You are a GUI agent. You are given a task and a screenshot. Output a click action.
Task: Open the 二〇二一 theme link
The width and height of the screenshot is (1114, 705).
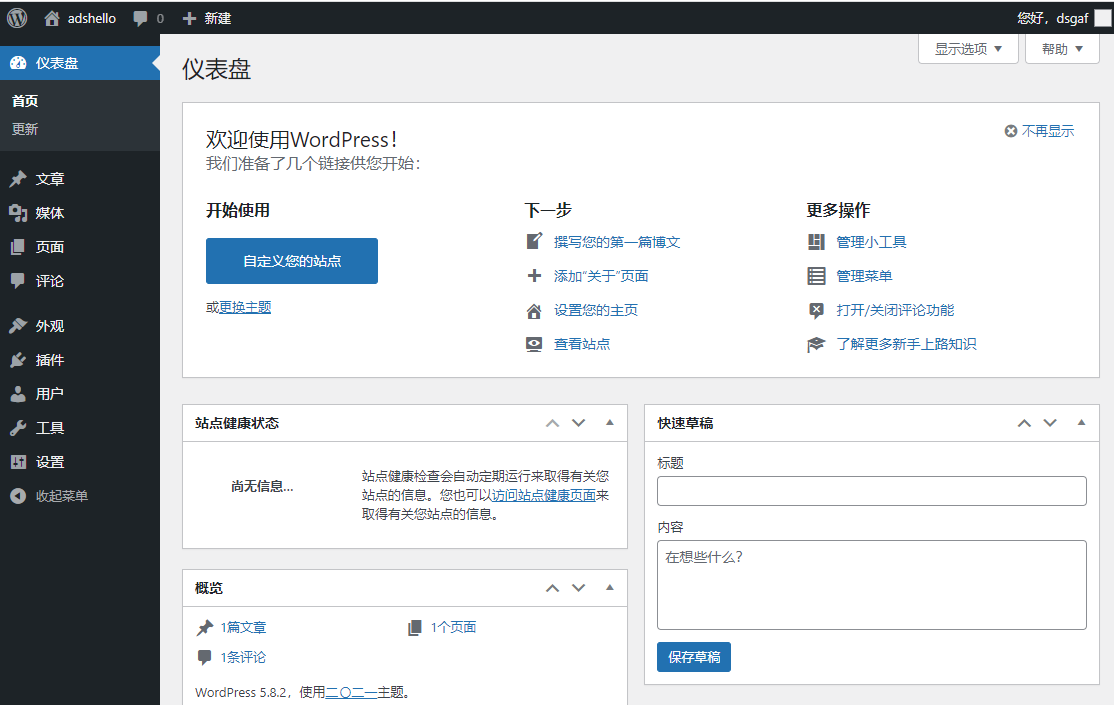[x=351, y=692]
